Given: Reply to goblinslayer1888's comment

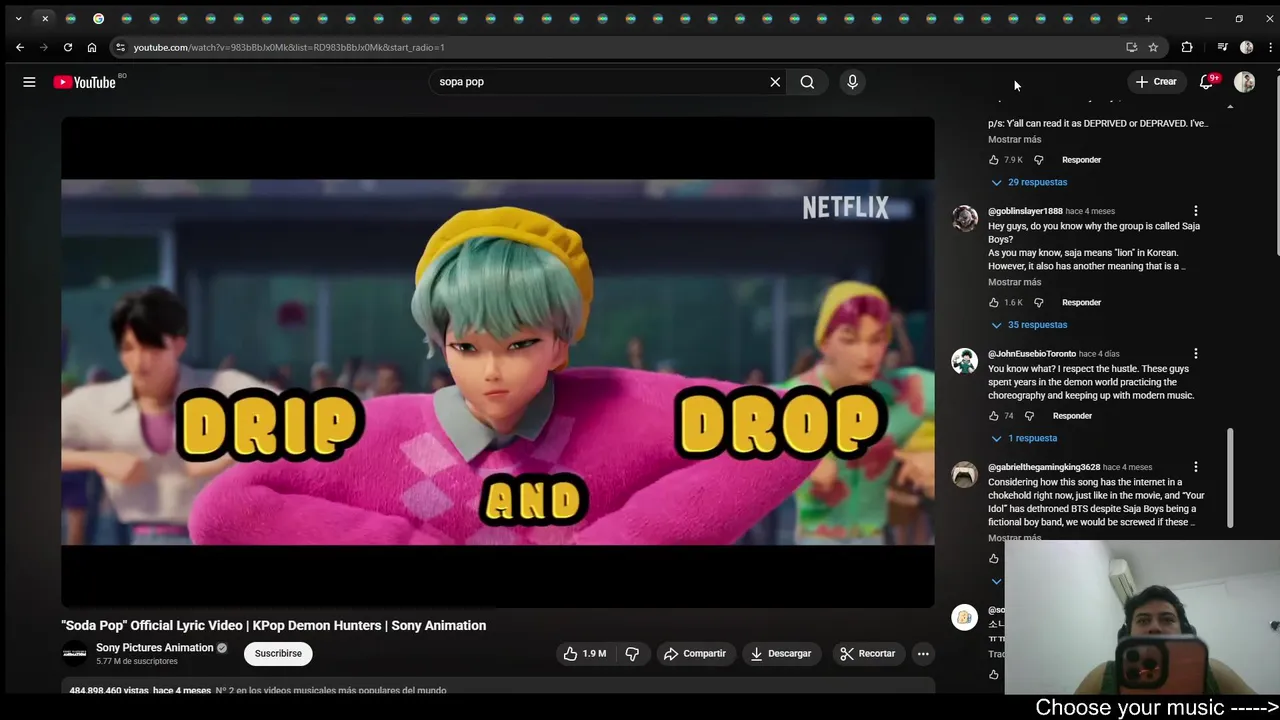Looking at the screenshot, I should tap(1081, 303).
